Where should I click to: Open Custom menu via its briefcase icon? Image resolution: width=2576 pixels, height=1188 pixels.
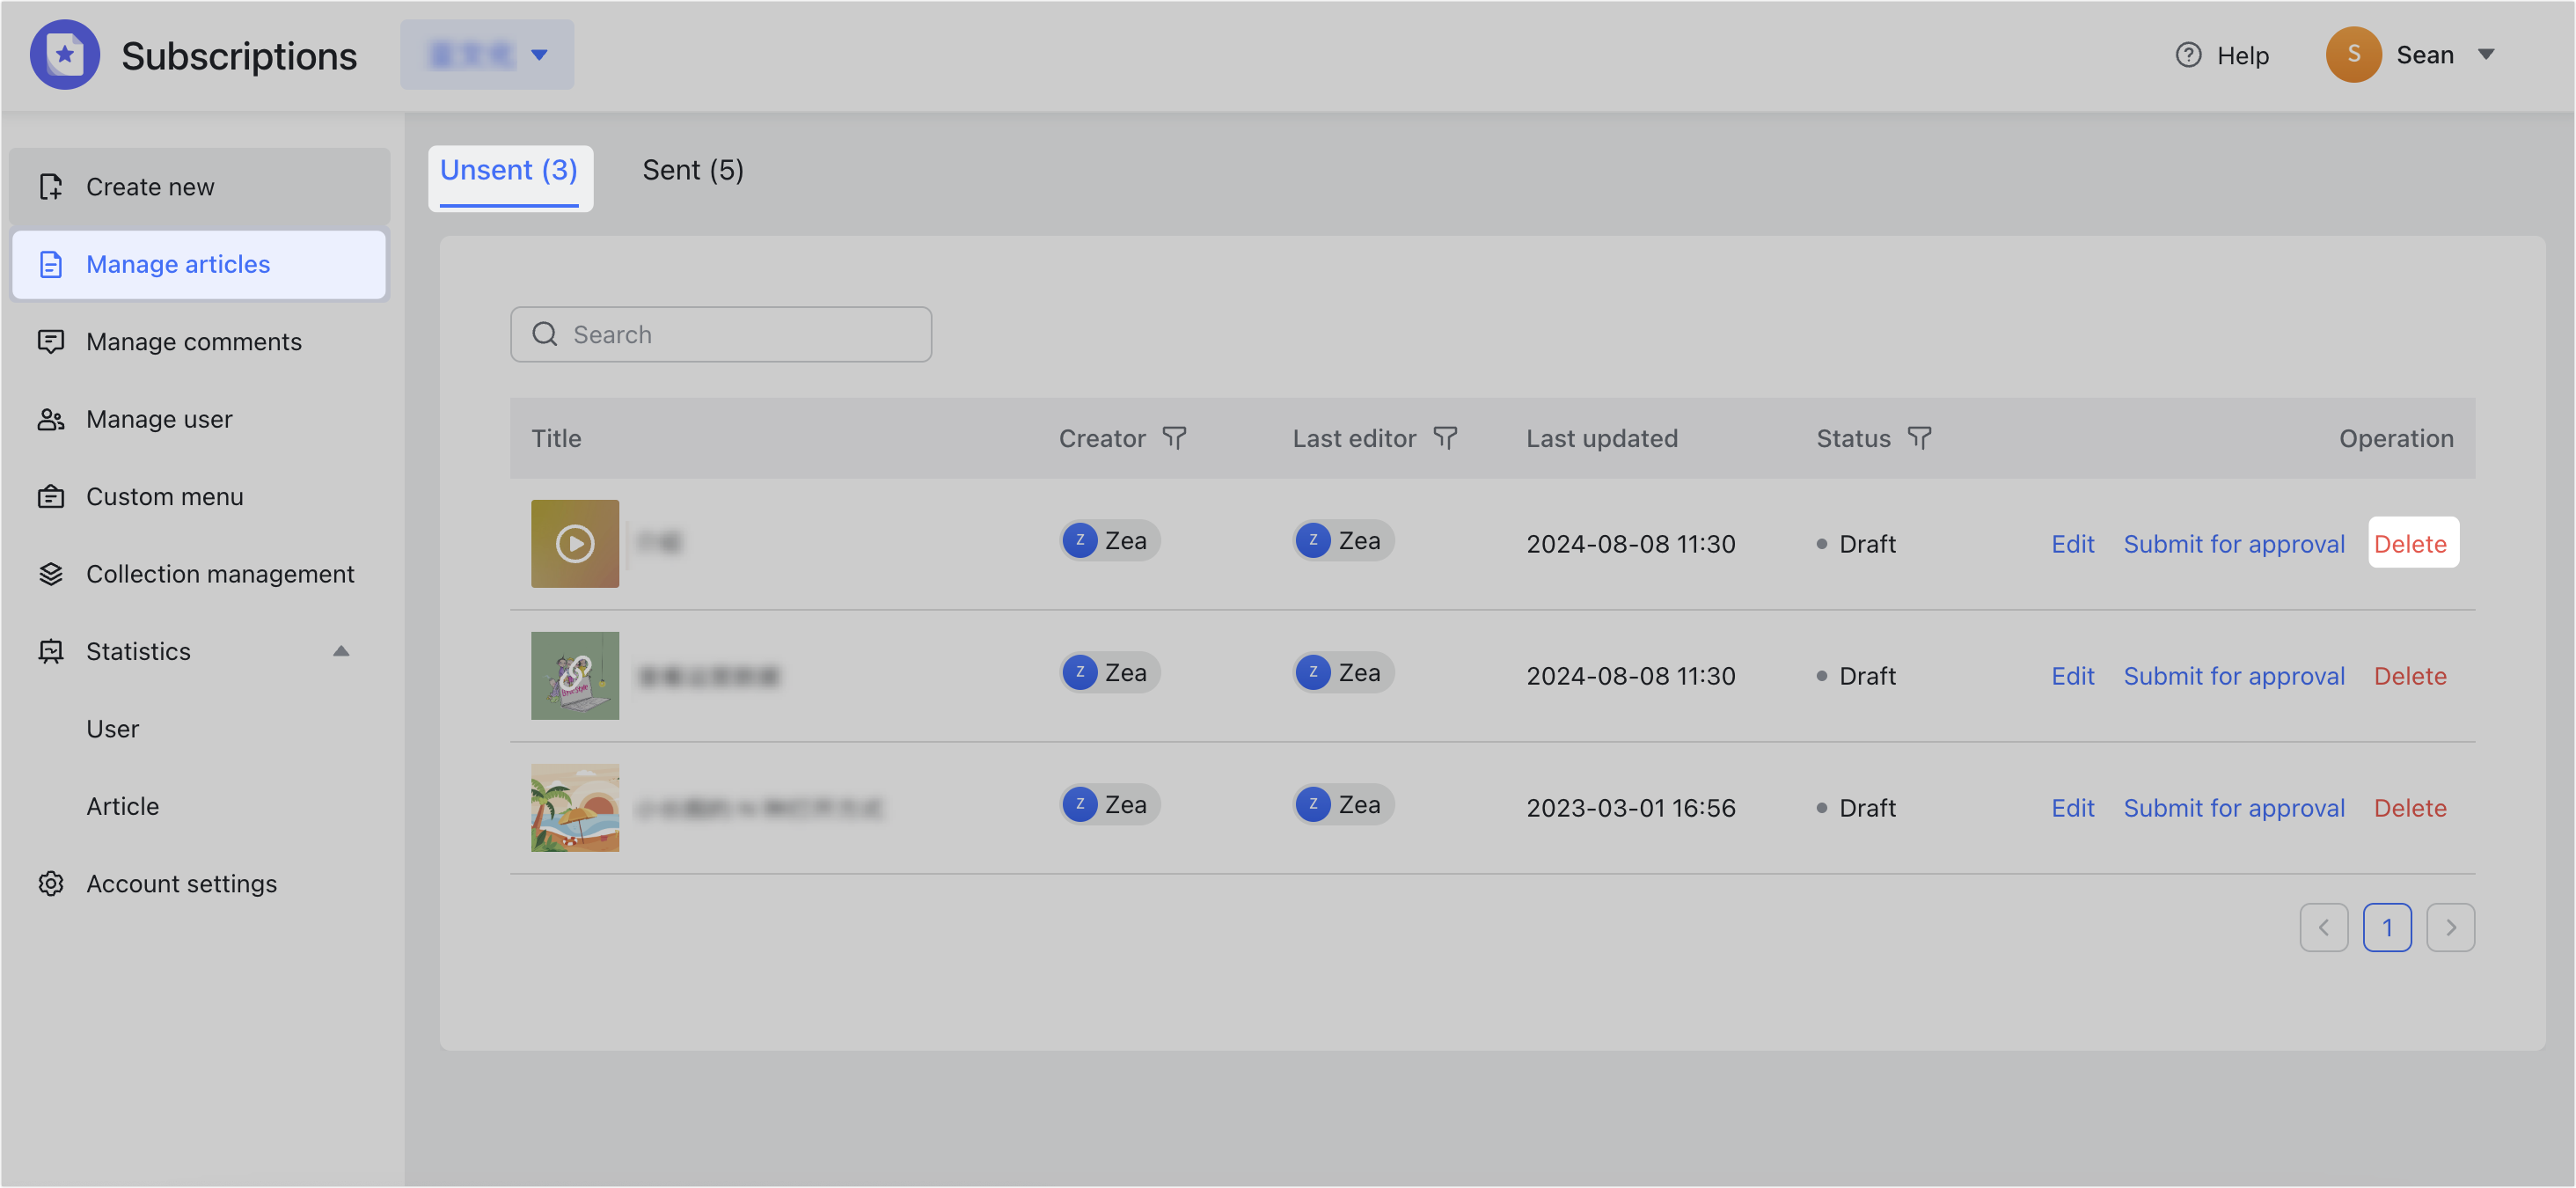(51, 496)
